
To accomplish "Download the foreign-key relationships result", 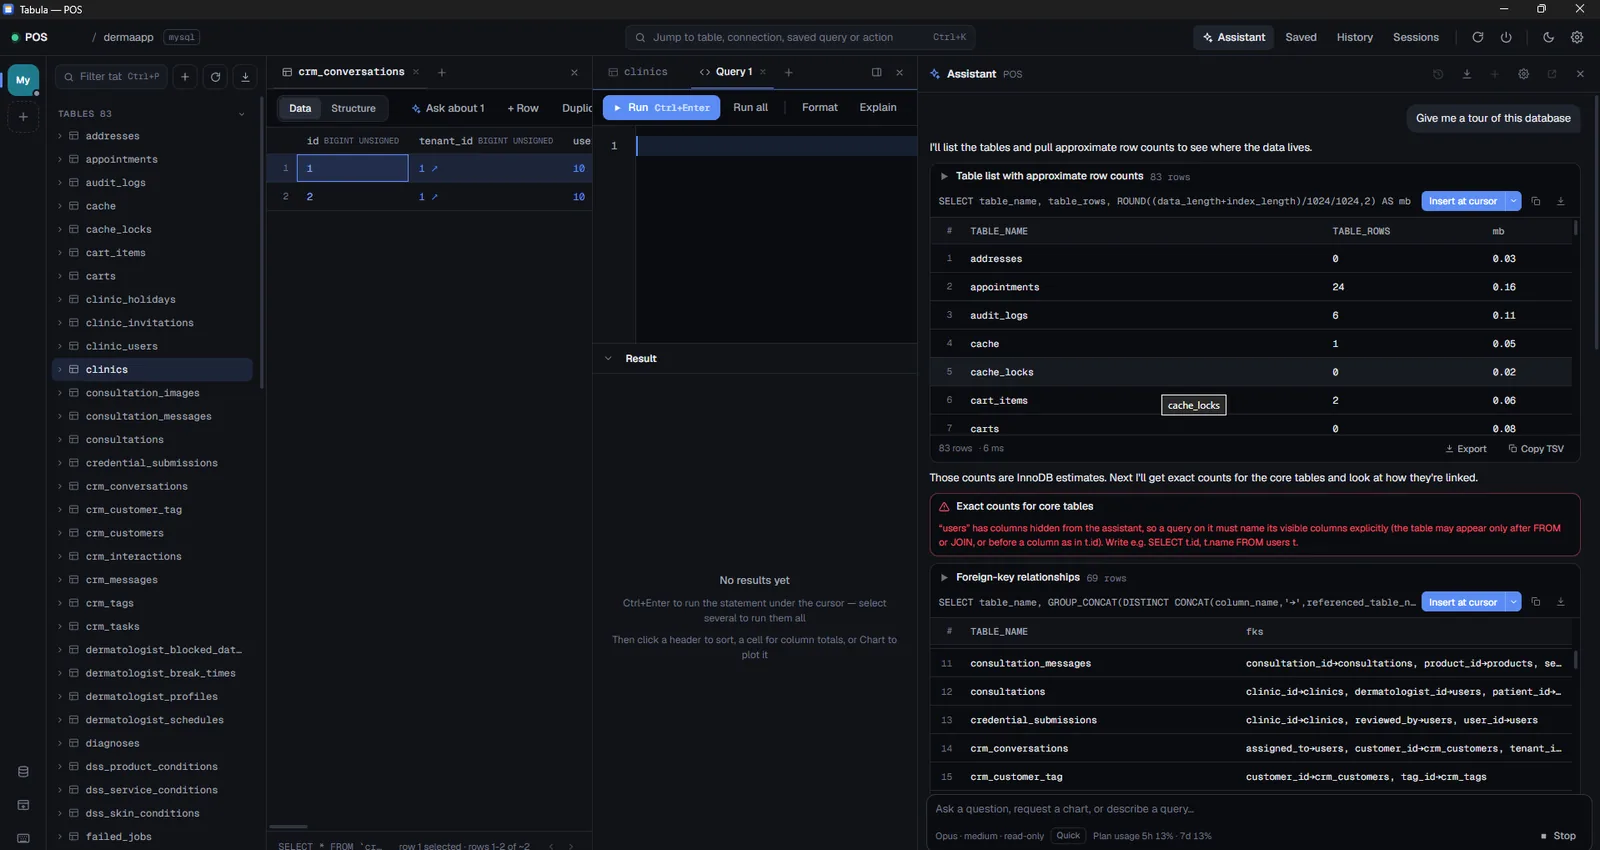I will (1560, 602).
